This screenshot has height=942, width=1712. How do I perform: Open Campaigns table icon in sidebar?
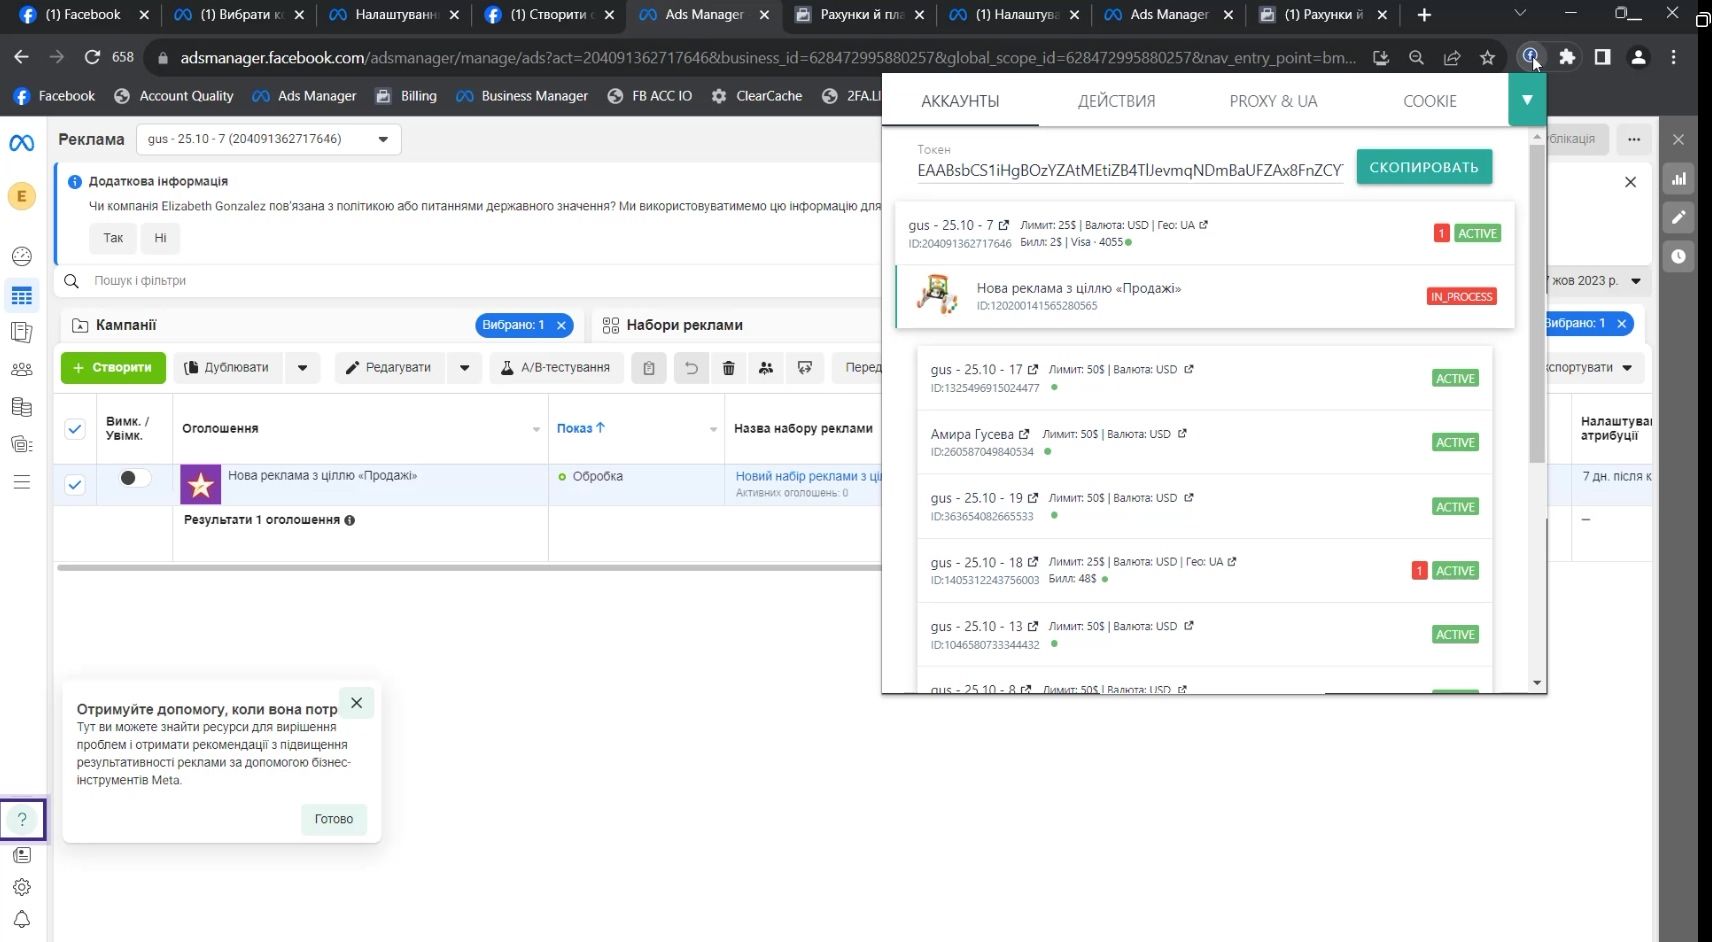(x=21, y=296)
